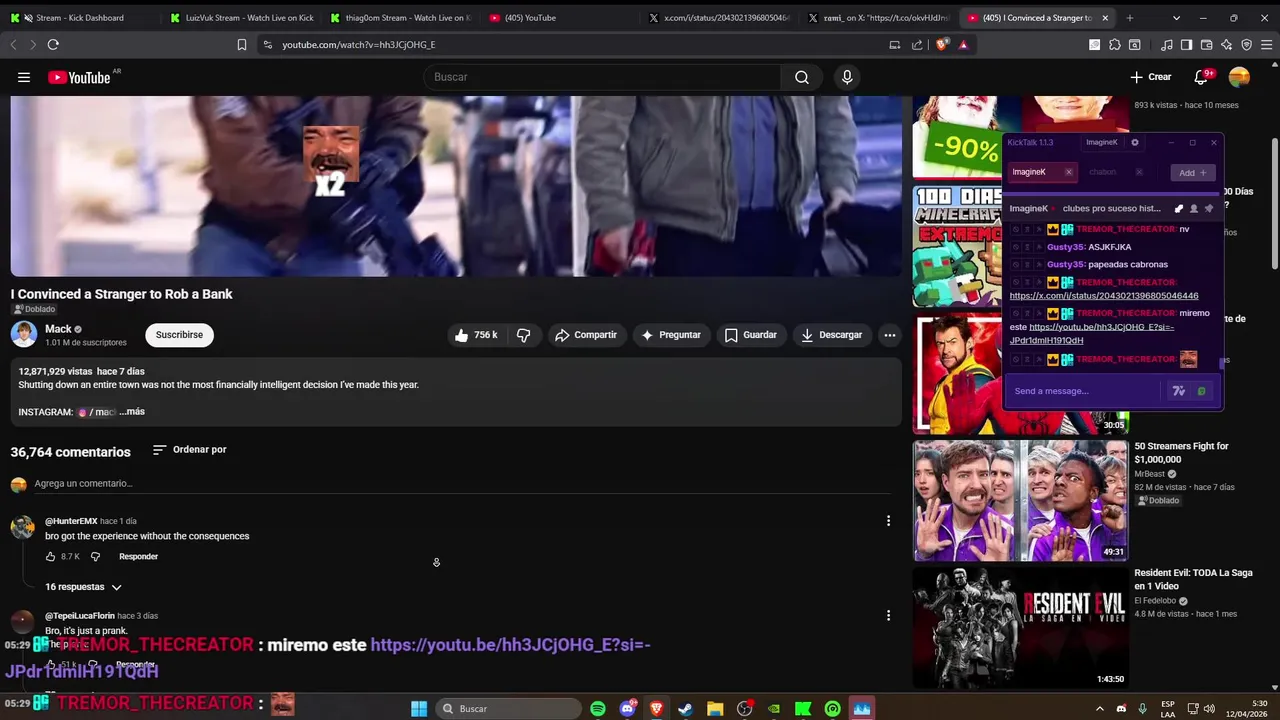This screenshot has width=1280, height=720.
Task: Open x.com status link in KickTalk chat
Action: click(x=1104, y=296)
